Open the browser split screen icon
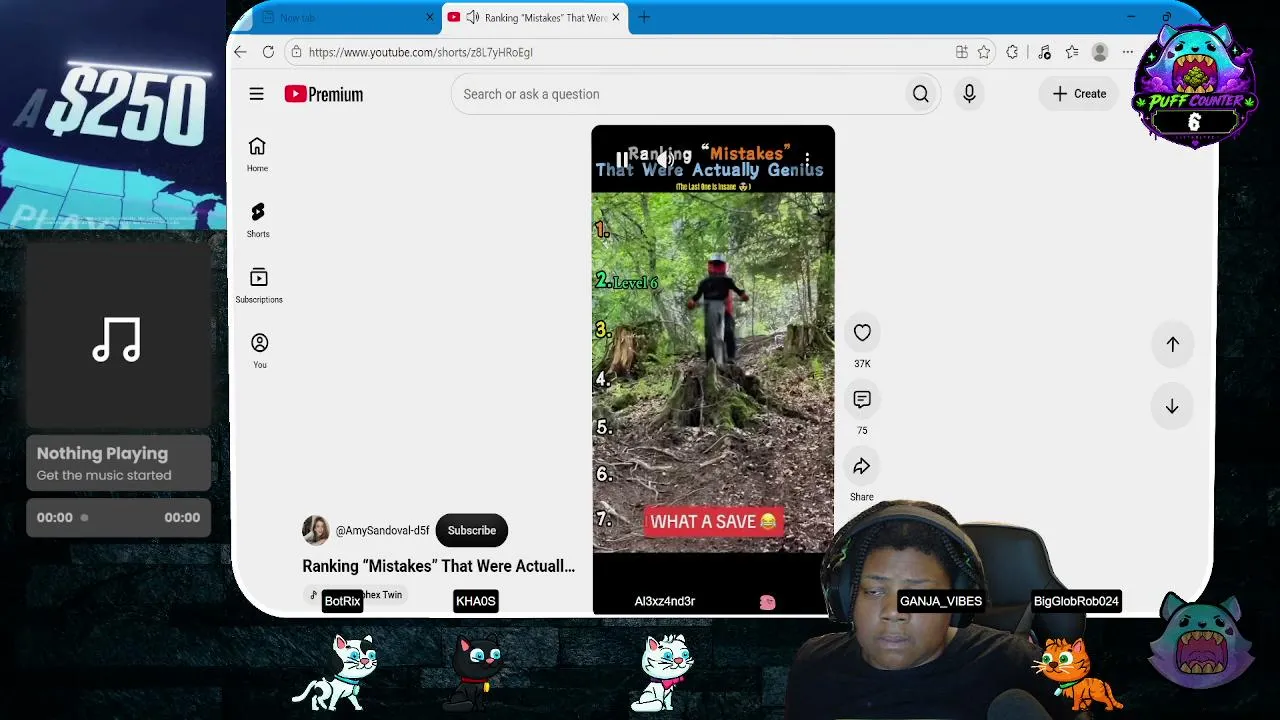 coord(961,52)
